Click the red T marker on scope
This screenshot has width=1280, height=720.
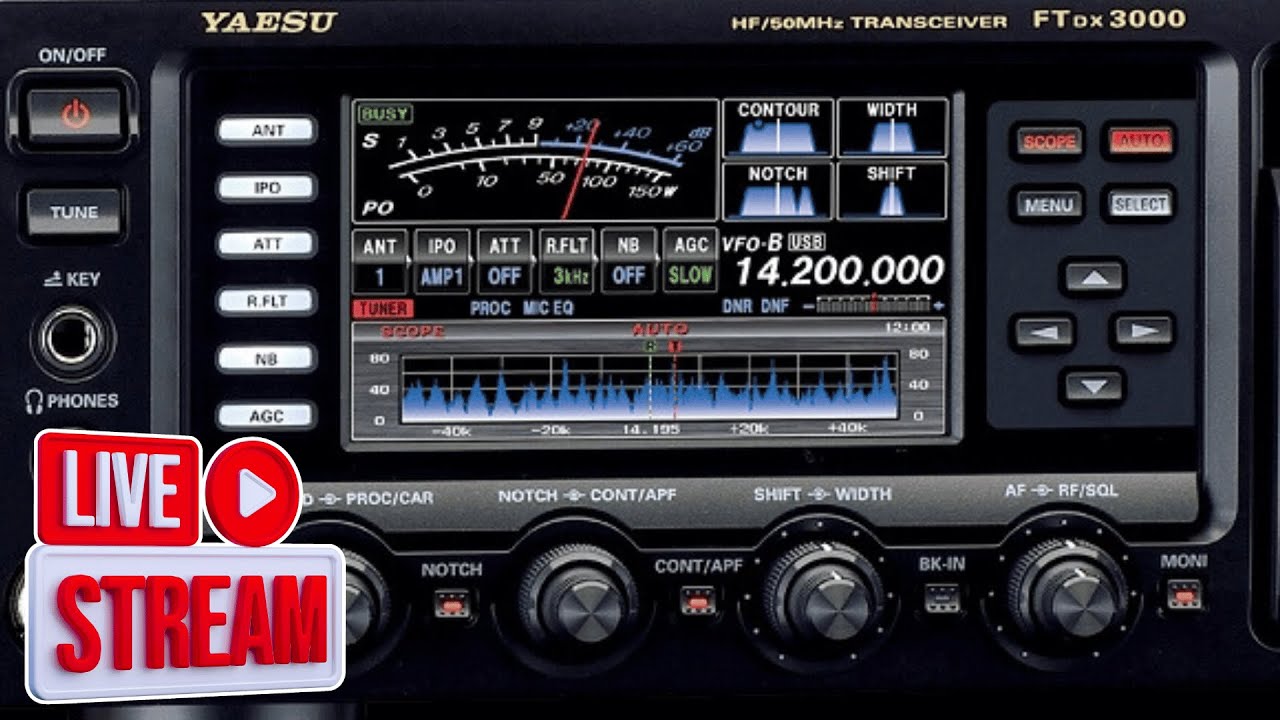(675, 347)
